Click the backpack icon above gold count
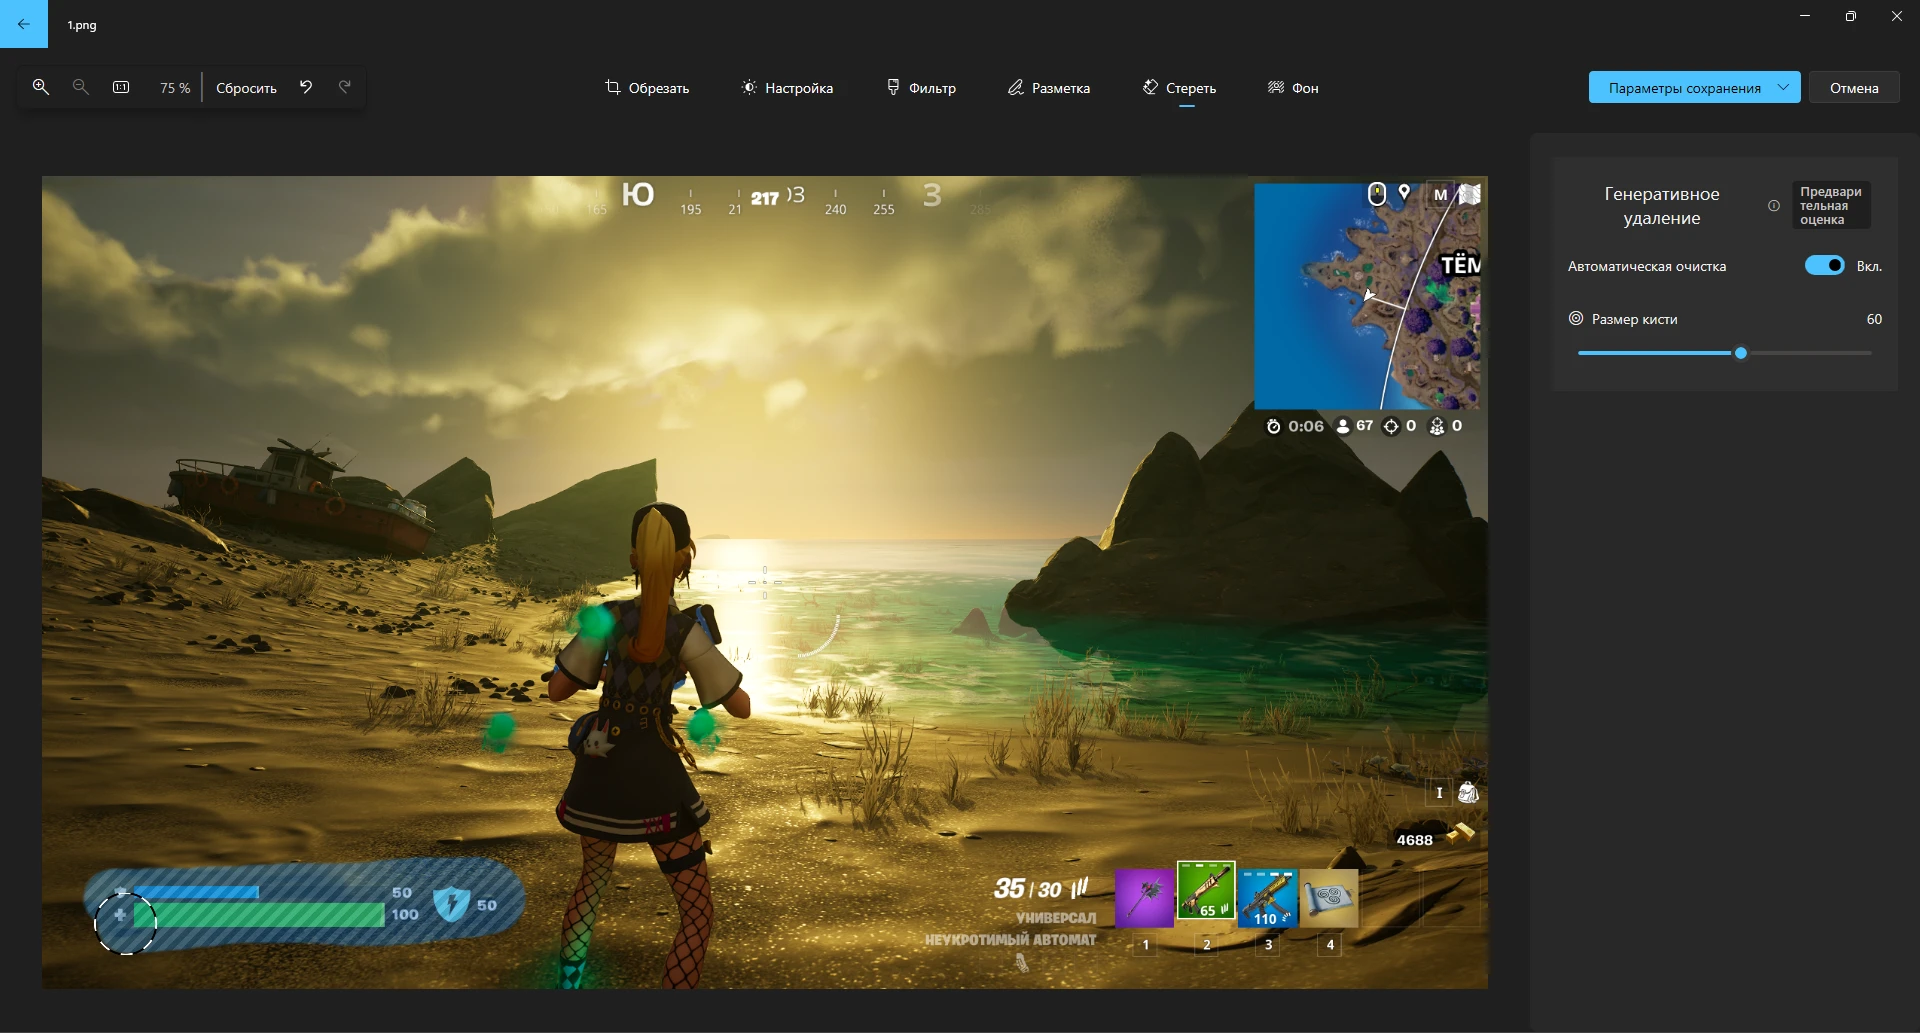The height and width of the screenshot is (1033, 1920). (x=1468, y=793)
